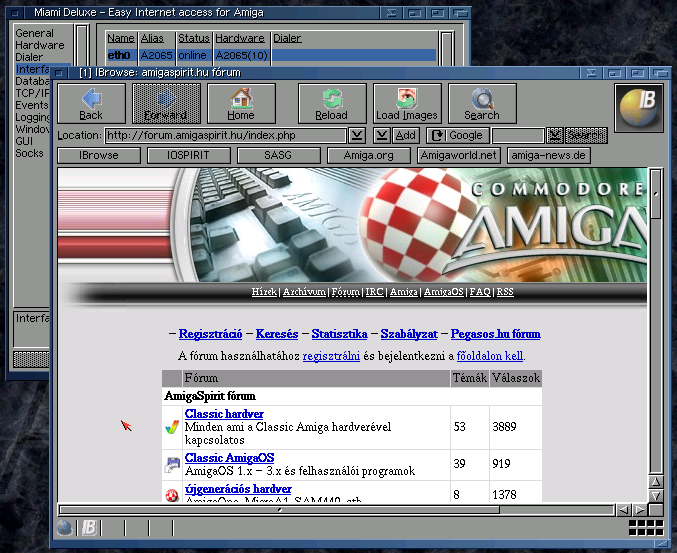Image resolution: width=677 pixels, height=553 pixels.
Task: Expand the search engine dropdown arrow
Action: pyautogui.click(x=553, y=135)
